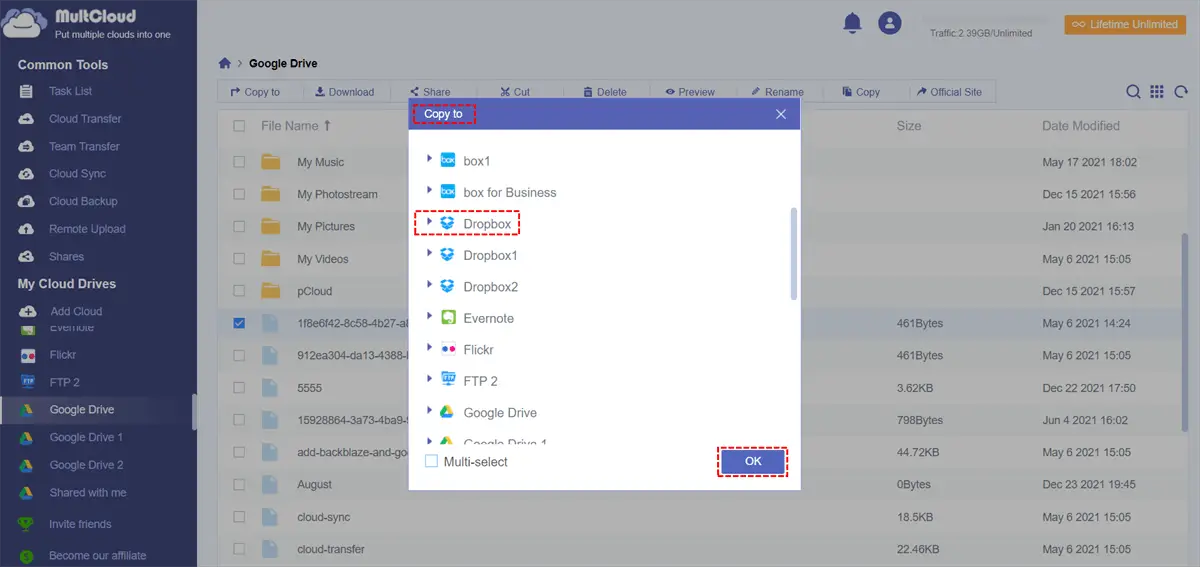
Task: Enable the Multi-select checkbox
Action: pos(431,461)
